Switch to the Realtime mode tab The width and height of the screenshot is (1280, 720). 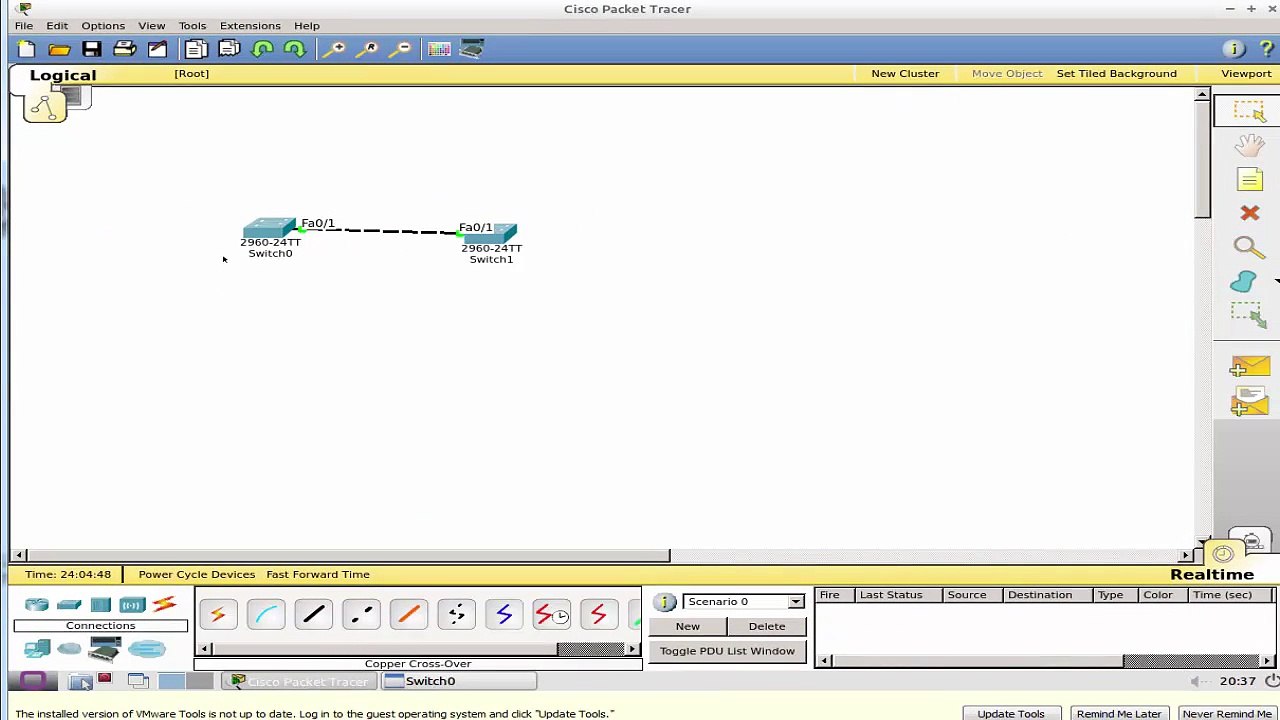pos(1212,574)
